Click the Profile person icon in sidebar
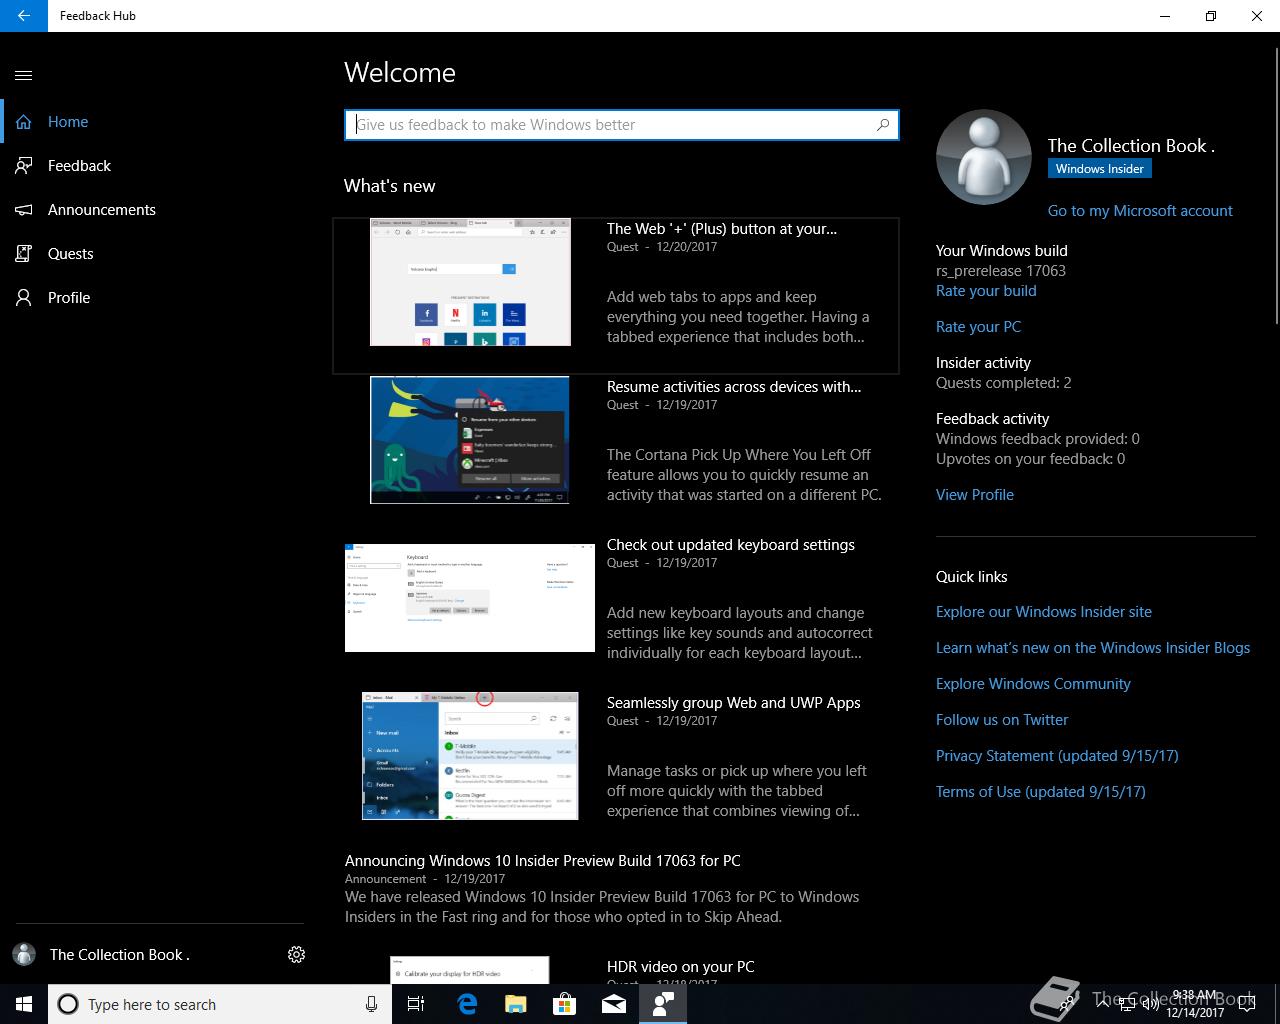 [24, 298]
